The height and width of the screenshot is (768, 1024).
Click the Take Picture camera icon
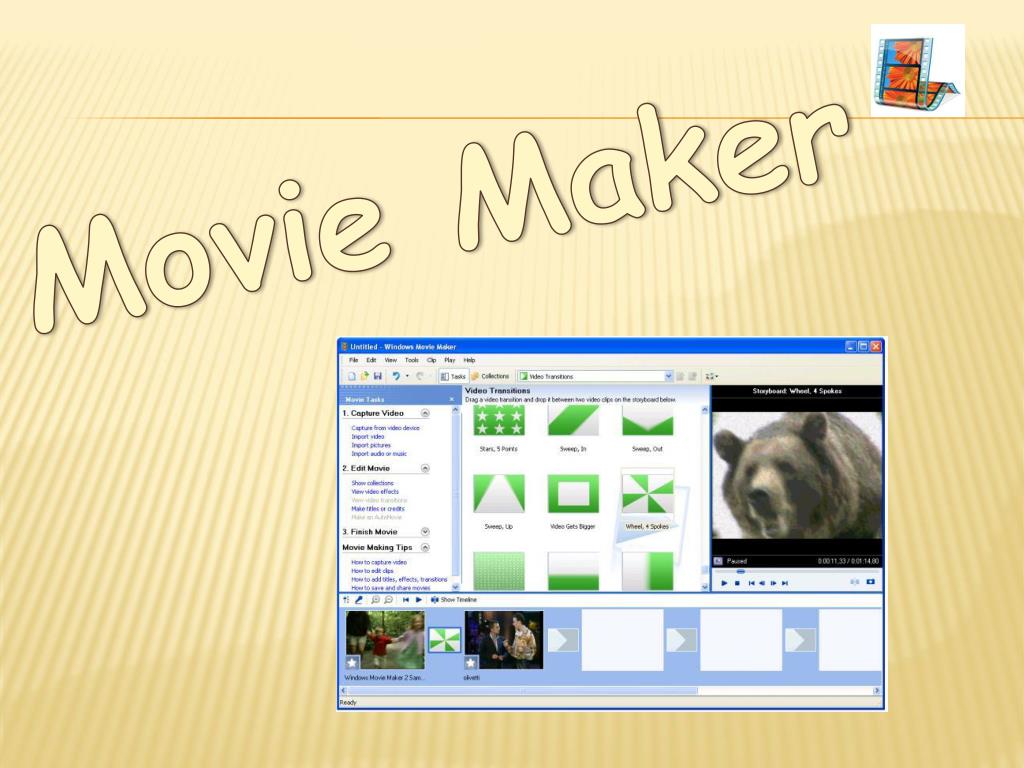(x=870, y=581)
